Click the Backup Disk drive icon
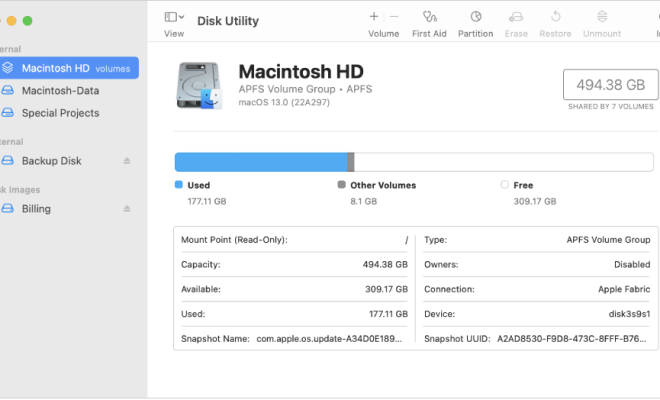Viewport: 660px width, 400px height. [x=8, y=160]
